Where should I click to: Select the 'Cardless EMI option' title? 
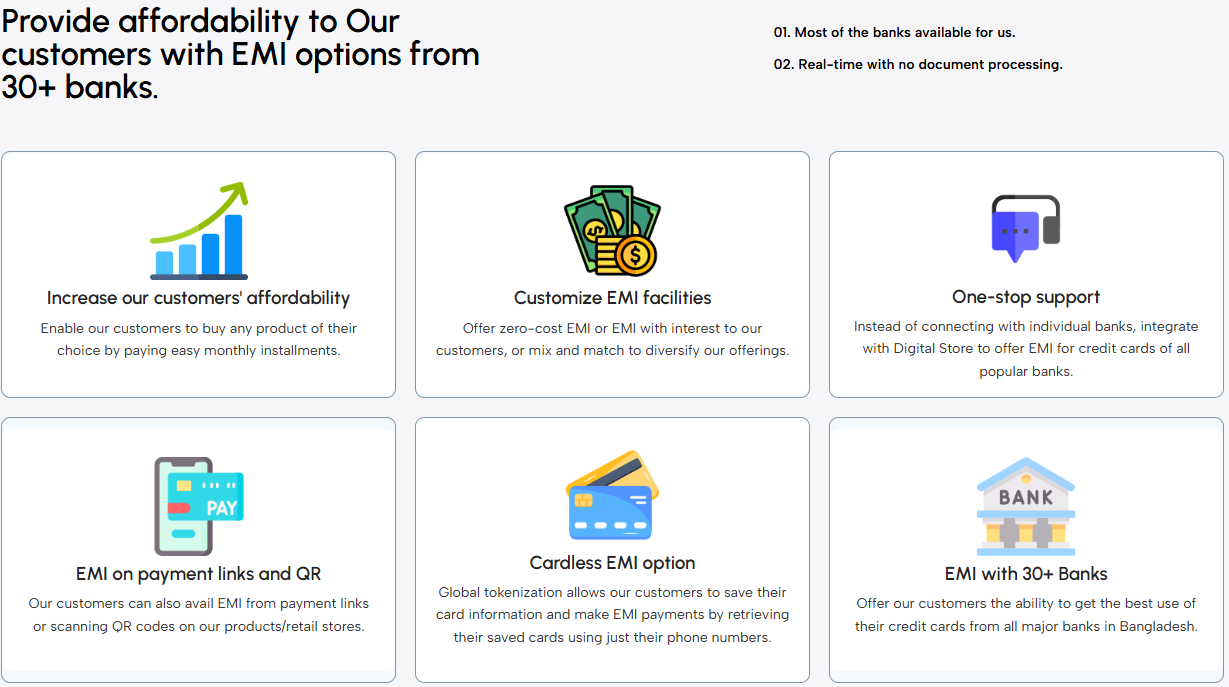pos(613,563)
